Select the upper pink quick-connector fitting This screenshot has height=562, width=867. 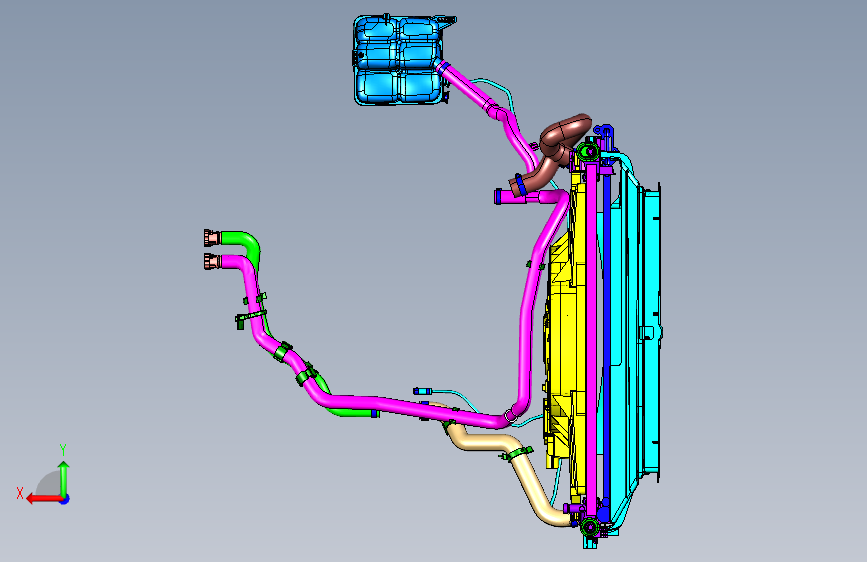pos(212,238)
